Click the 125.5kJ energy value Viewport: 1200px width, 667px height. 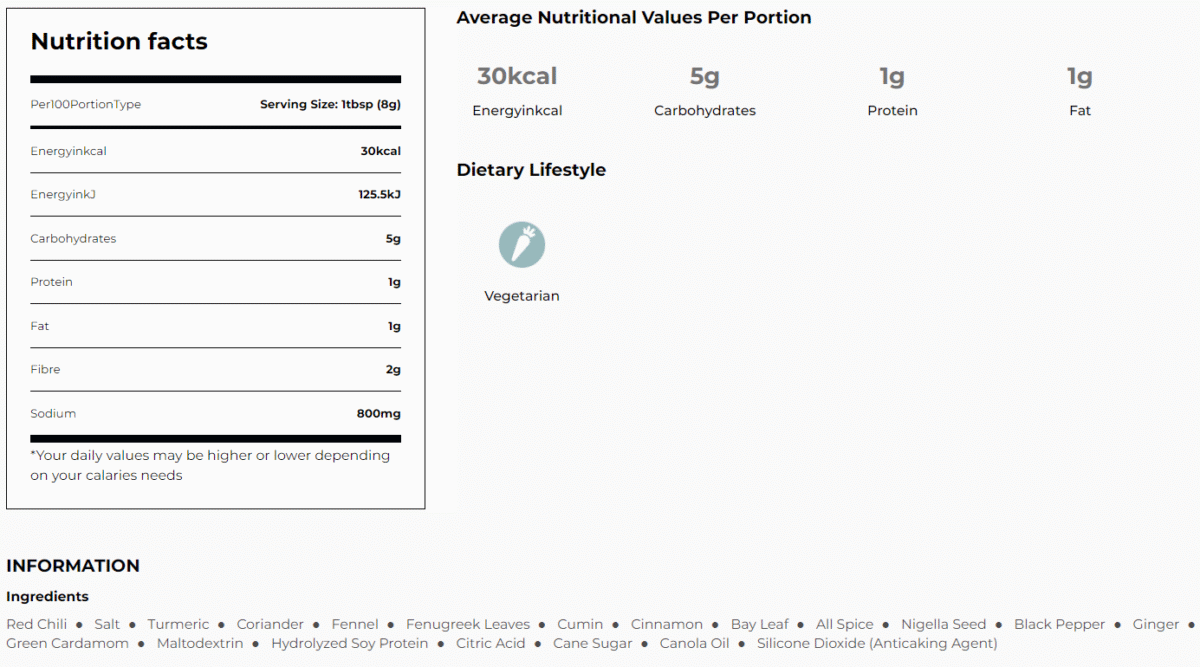(x=379, y=194)
